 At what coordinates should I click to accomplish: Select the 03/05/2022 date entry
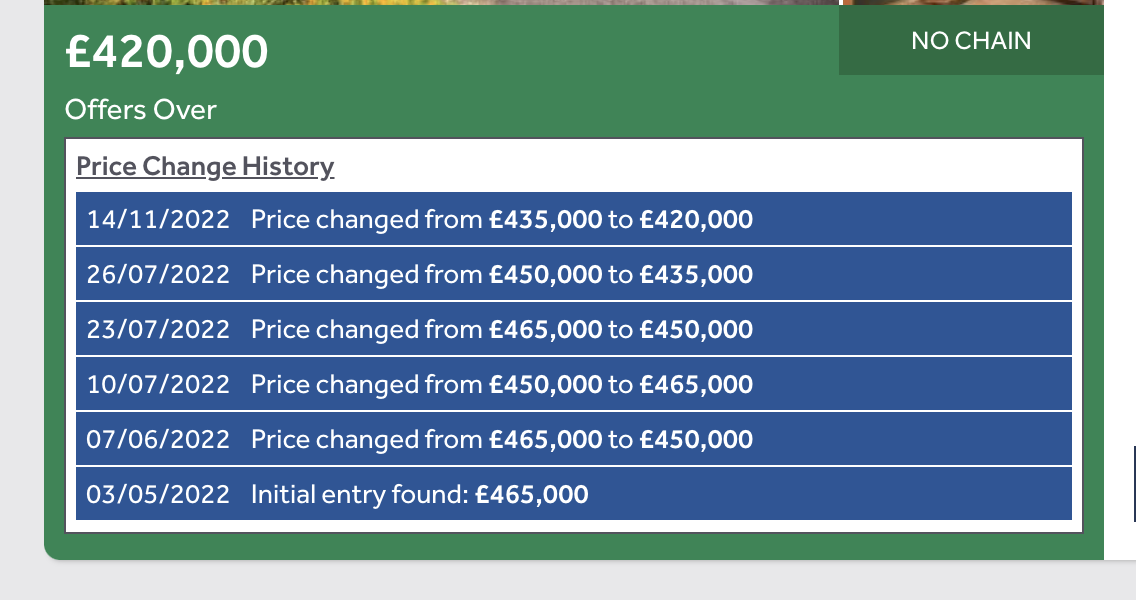(158, 495)
